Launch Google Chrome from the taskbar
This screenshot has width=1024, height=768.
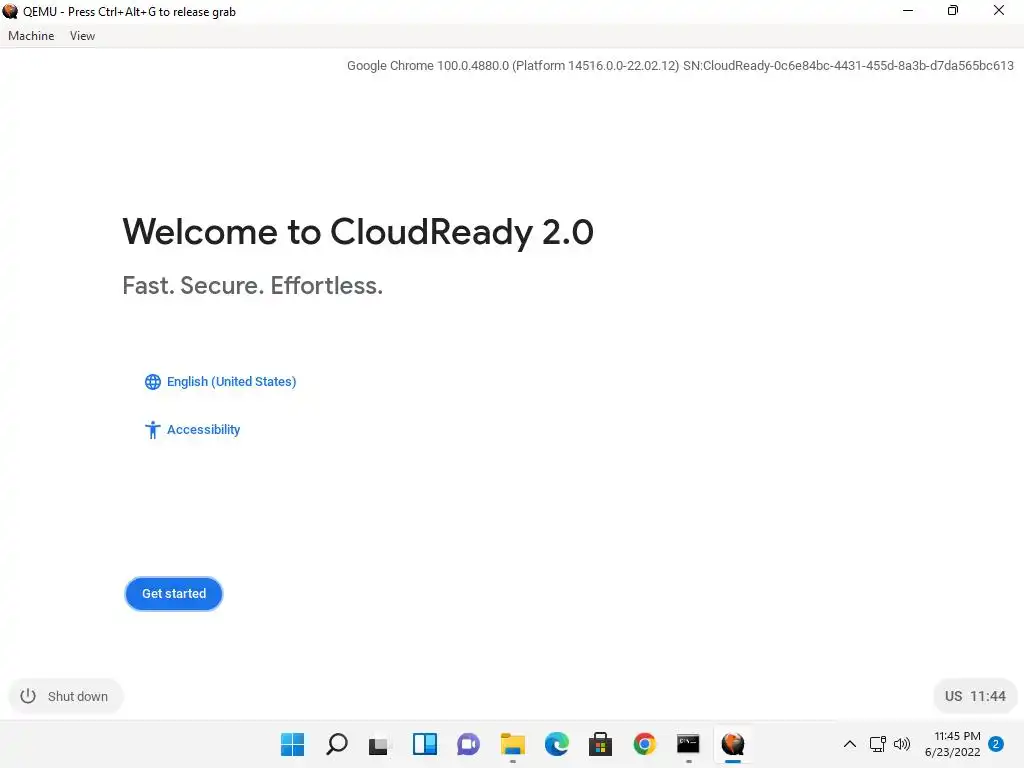(645, 744)
